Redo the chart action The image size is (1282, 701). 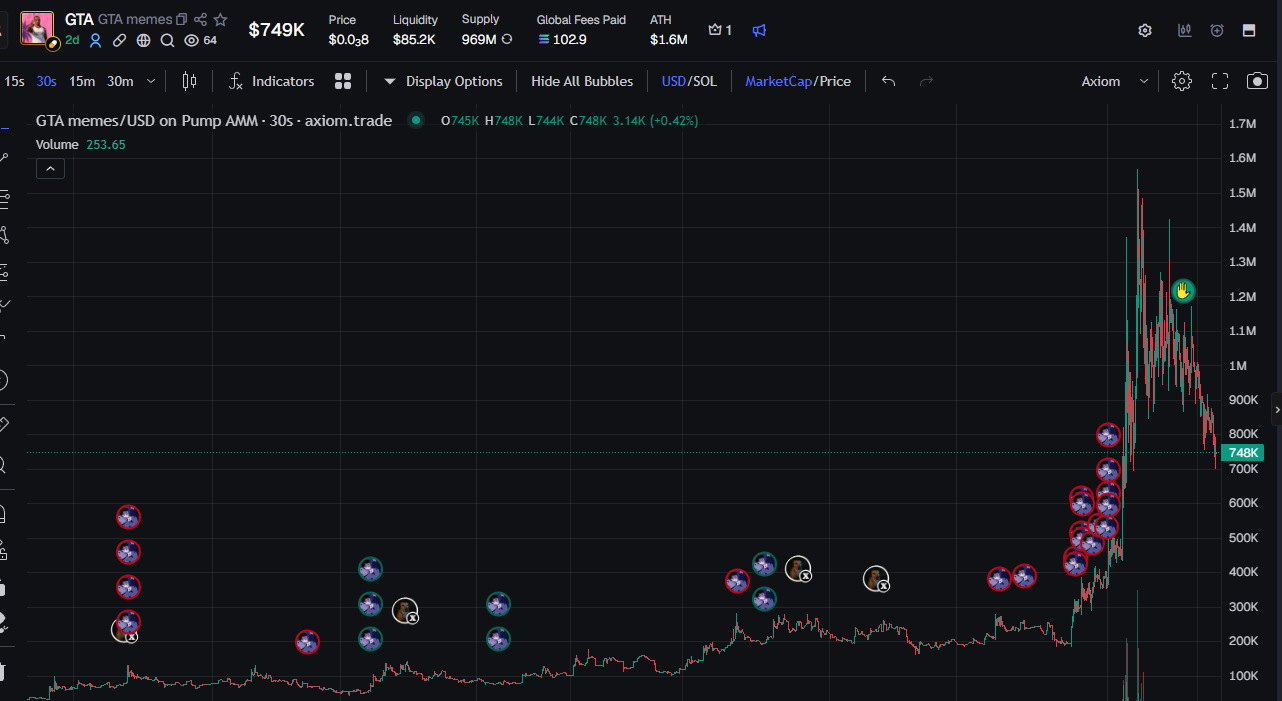[x=926, y=81]
